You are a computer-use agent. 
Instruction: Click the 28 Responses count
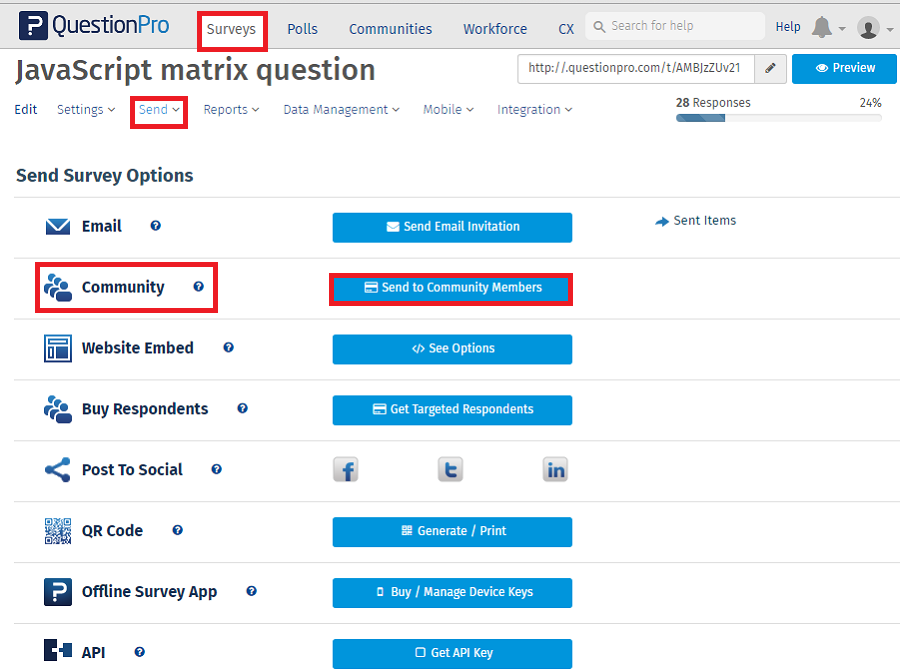click(x=713, y=102)
